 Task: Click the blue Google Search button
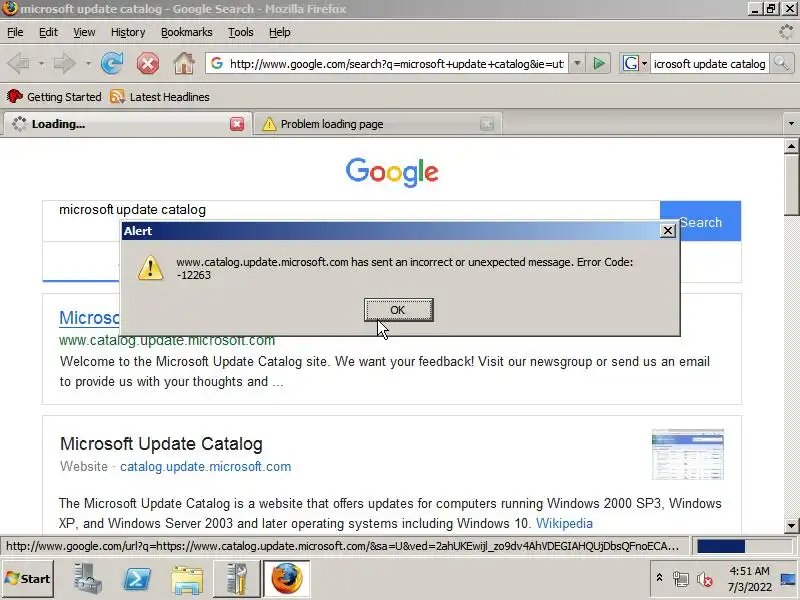click(700, 221)
